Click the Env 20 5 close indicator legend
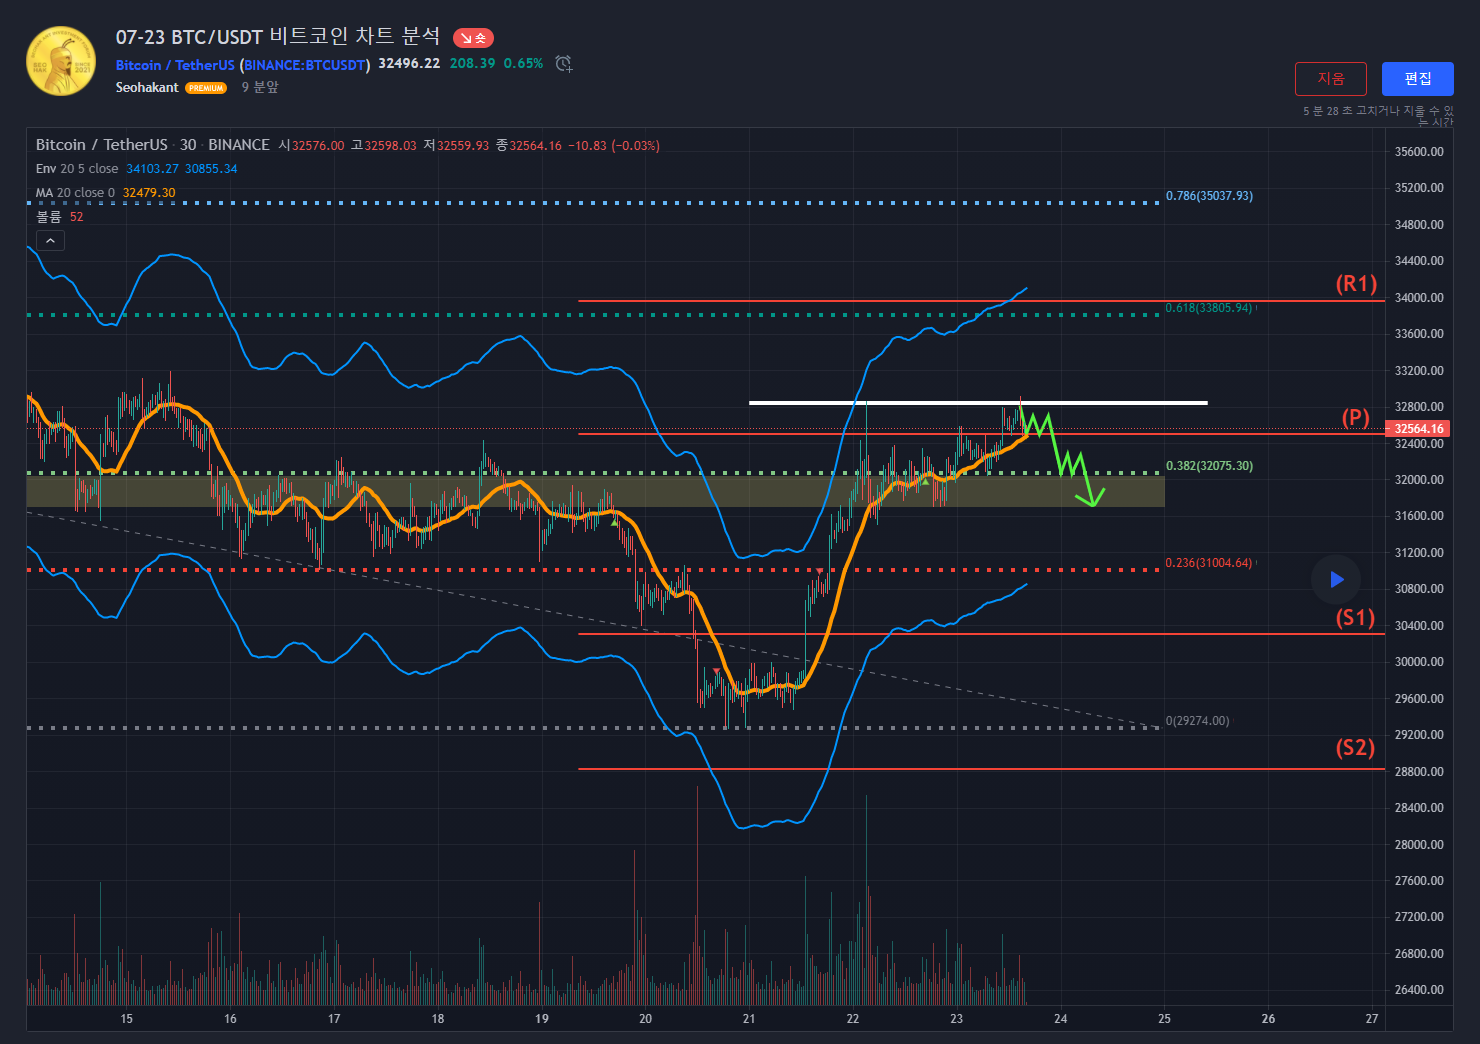 click(x=77, y=169)
